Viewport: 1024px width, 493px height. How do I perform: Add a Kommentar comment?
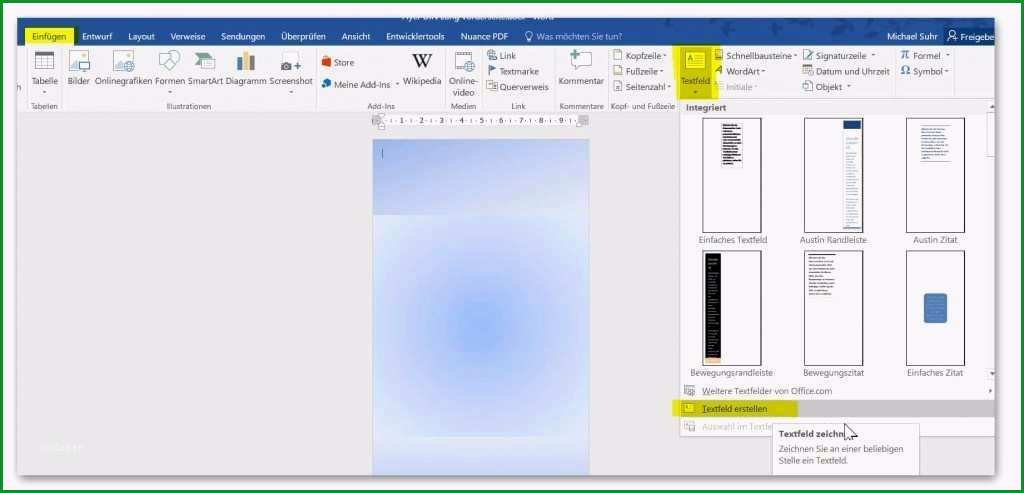pyautogui.click(x=581, y=69)
